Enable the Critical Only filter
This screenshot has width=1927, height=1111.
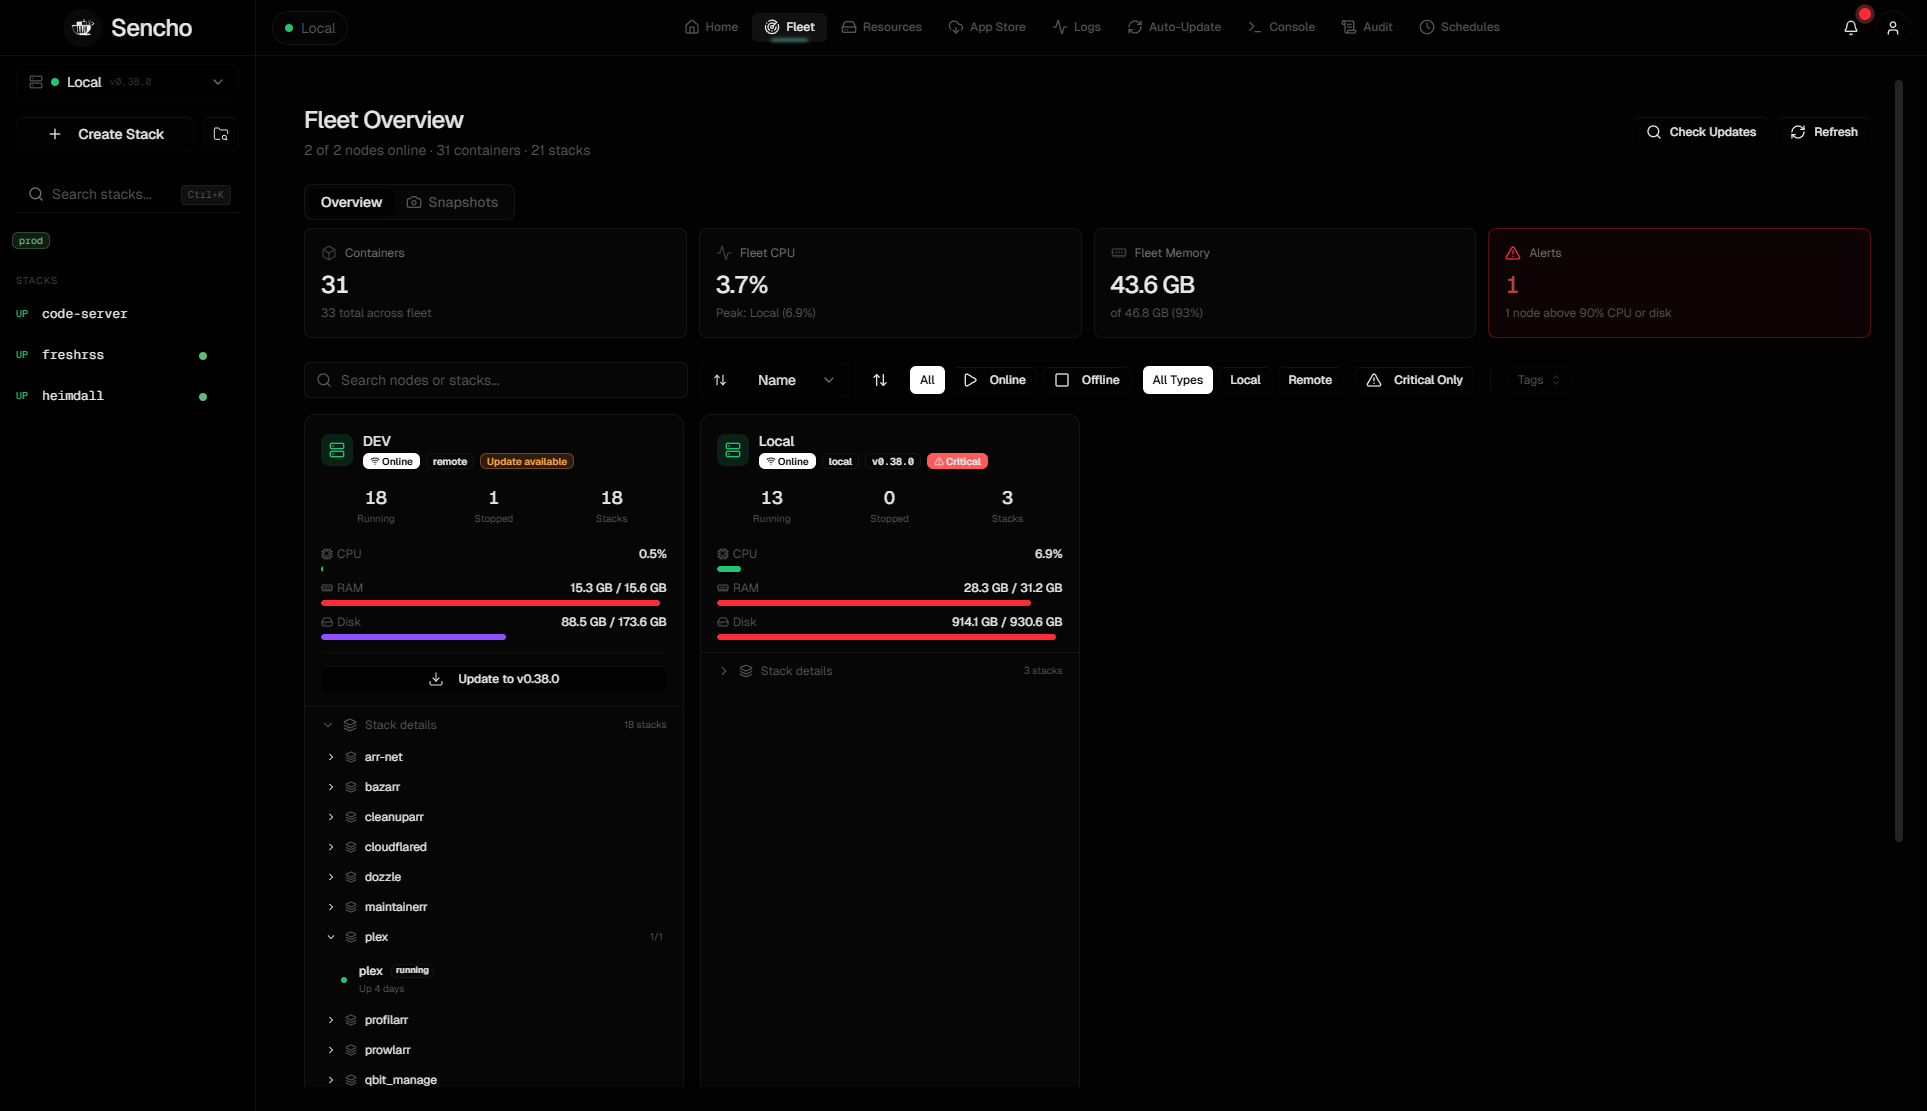(1415, 380)
